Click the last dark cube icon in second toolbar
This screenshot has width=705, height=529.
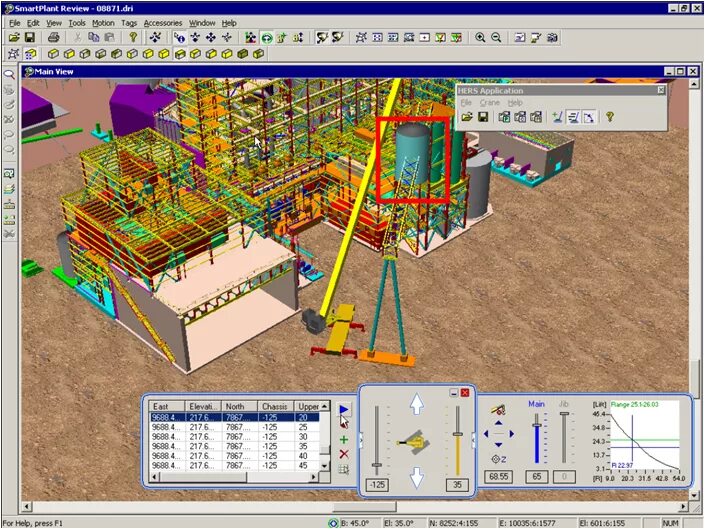[x=258, y=54]
